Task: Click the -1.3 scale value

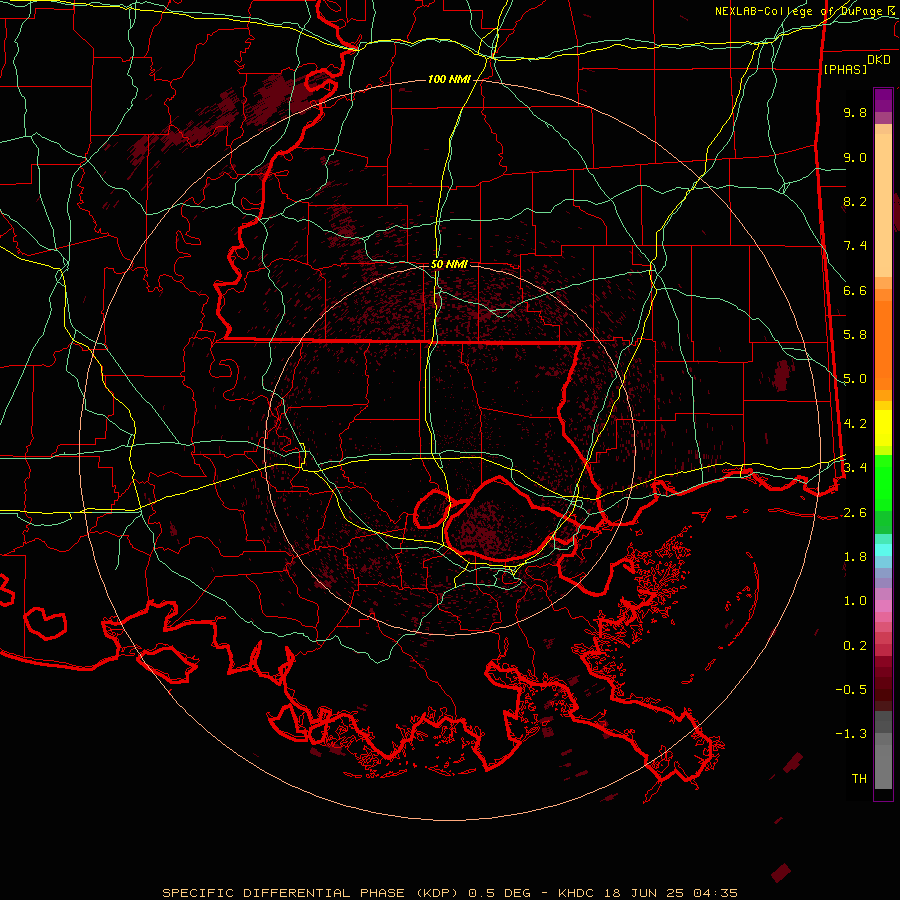Action: click(851, 734)
